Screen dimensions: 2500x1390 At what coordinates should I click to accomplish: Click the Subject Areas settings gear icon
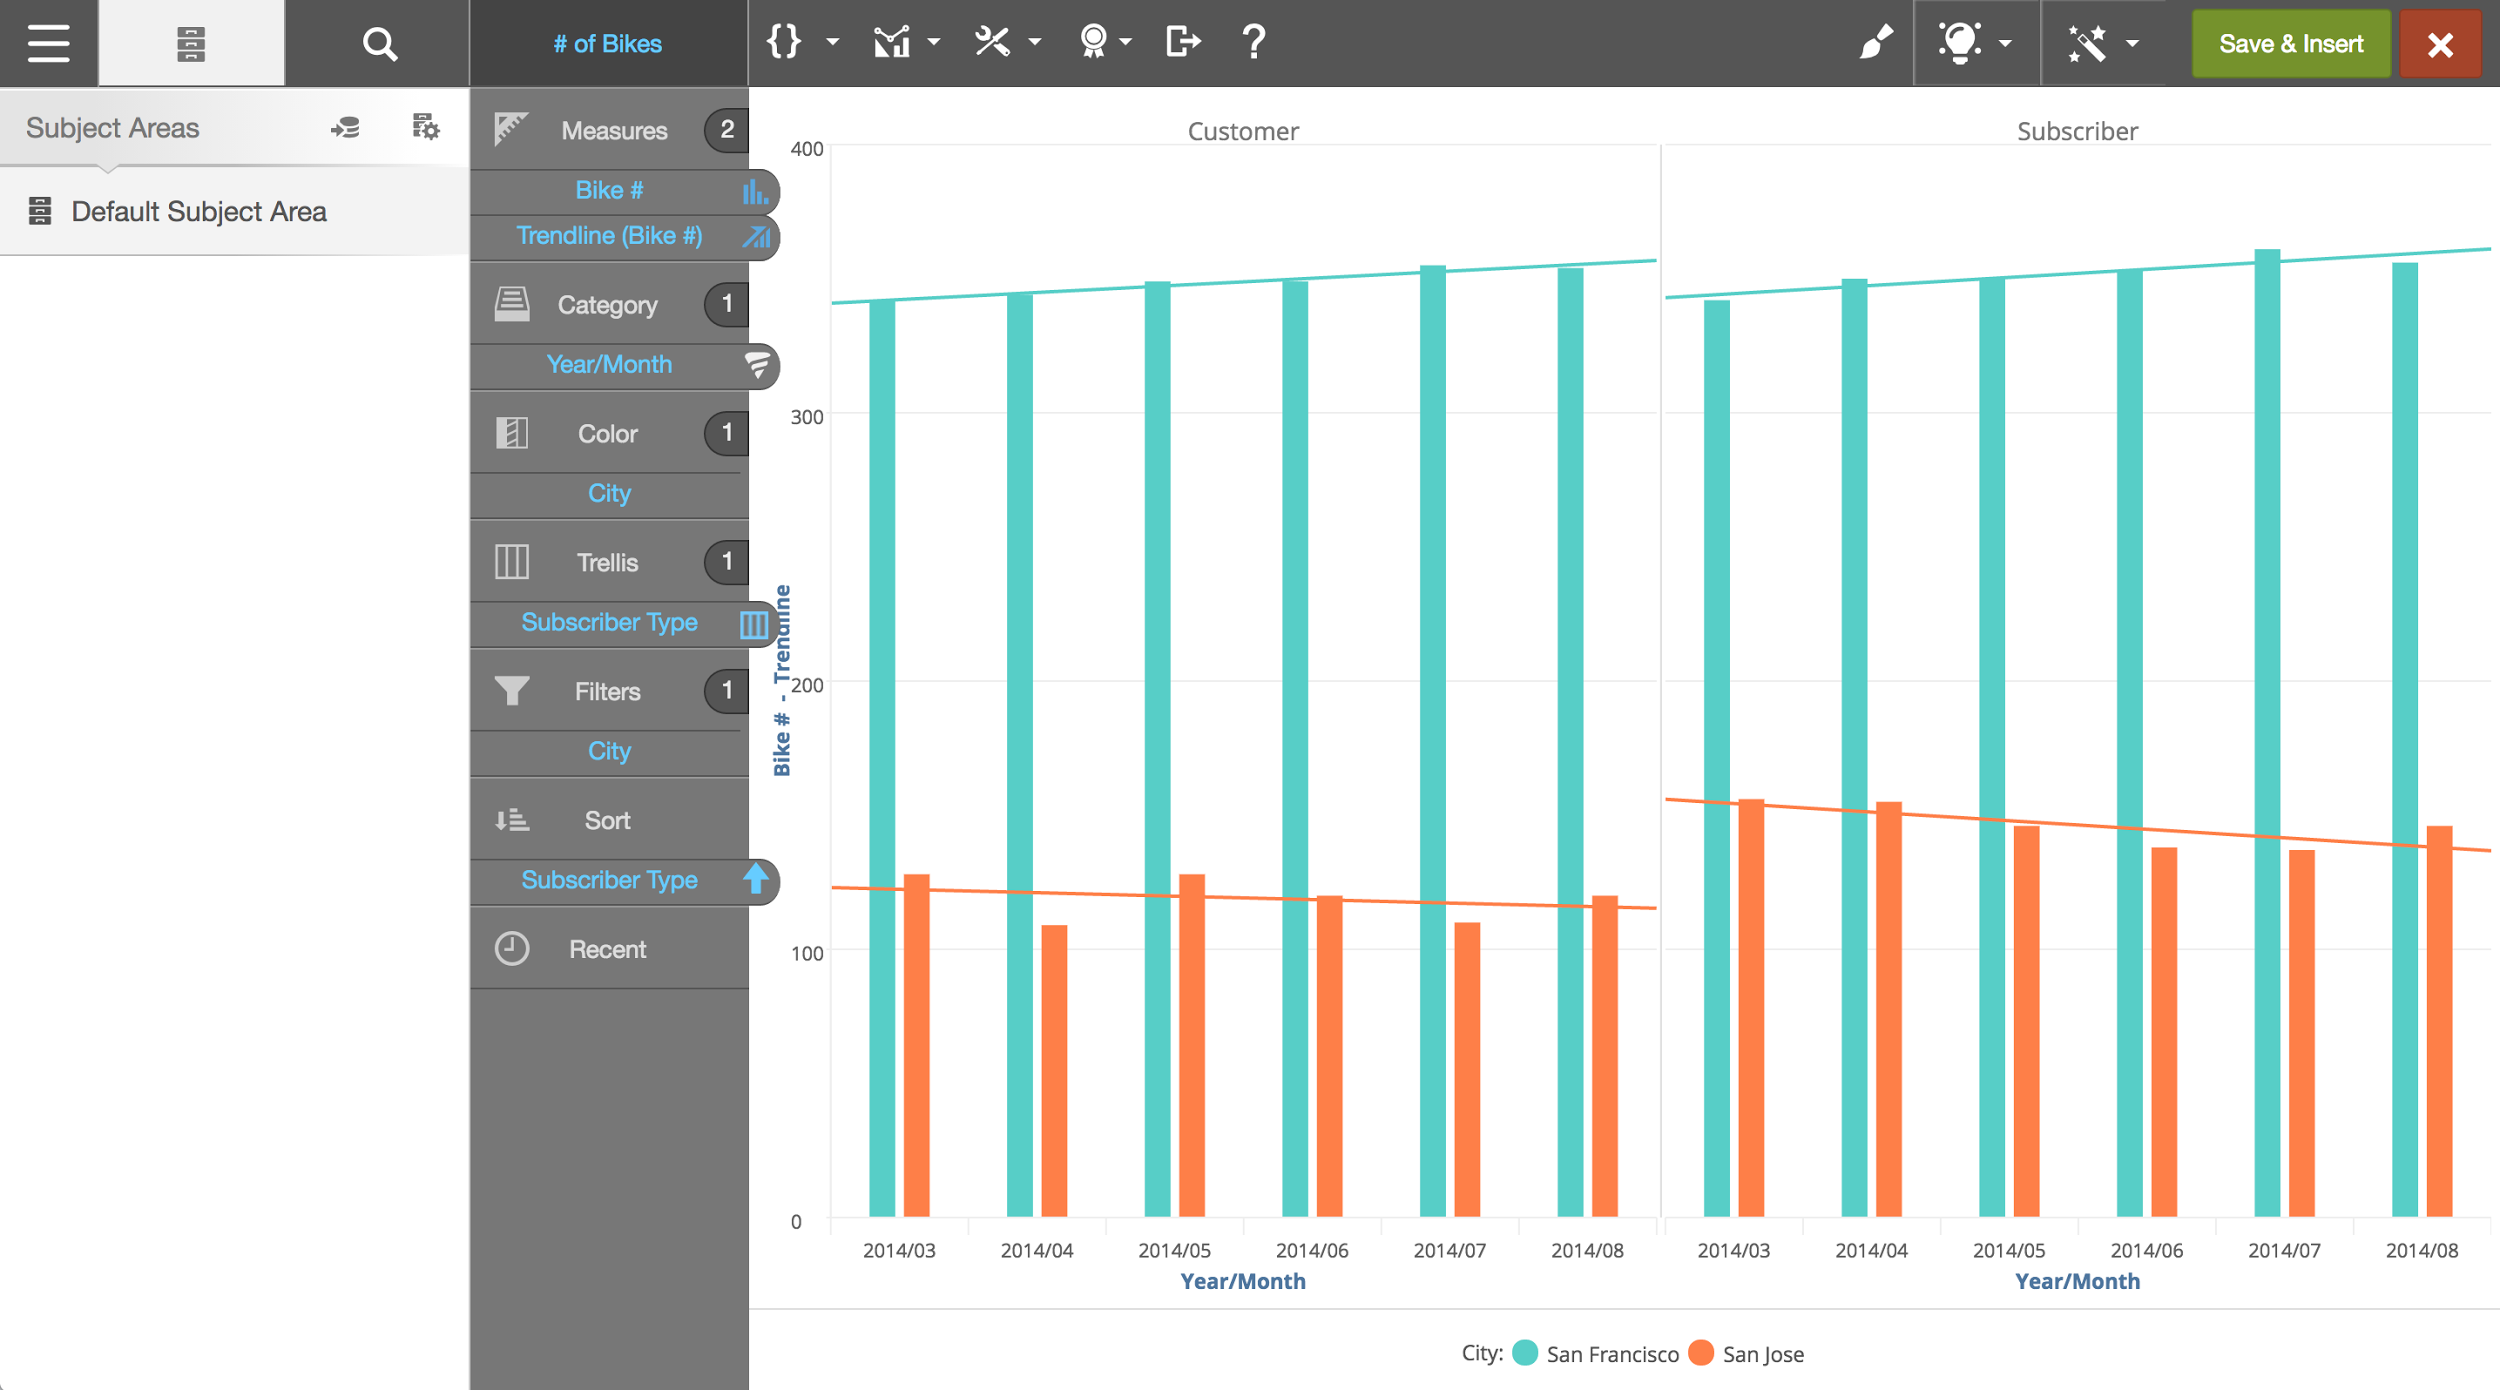(426, 127)
